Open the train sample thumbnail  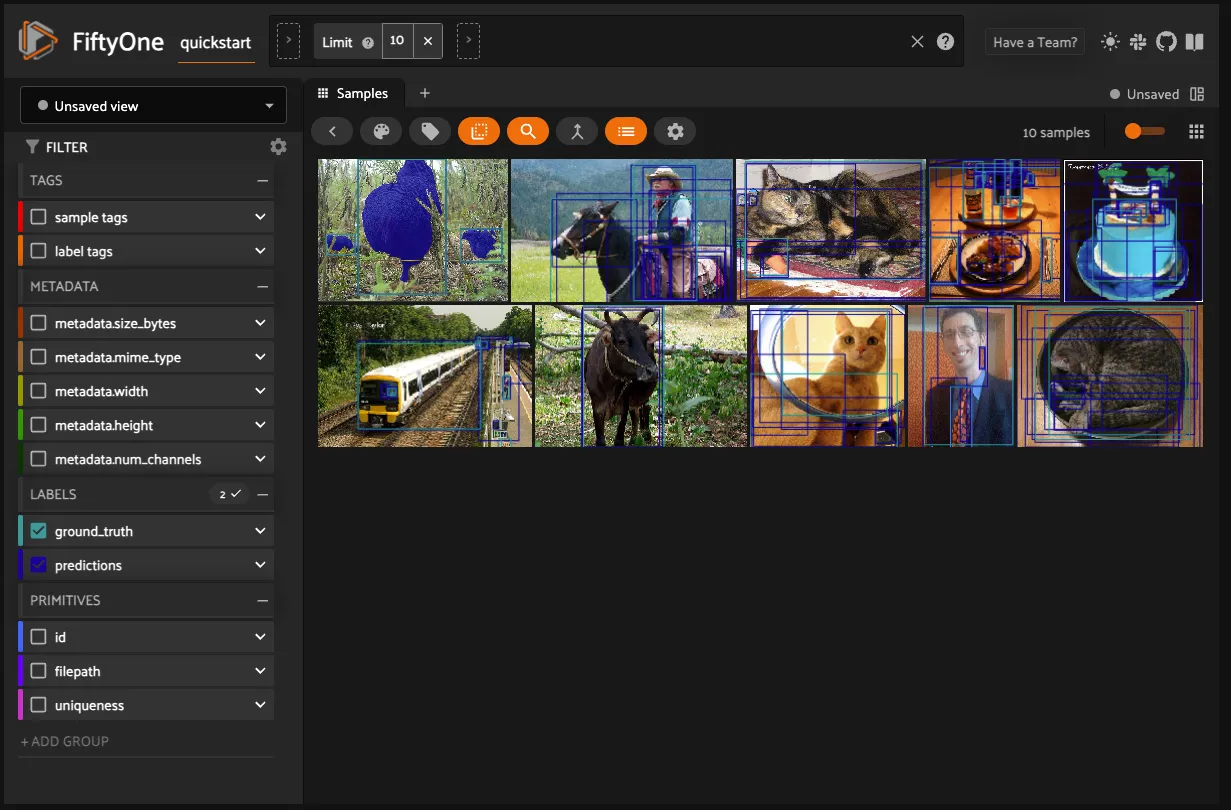[x=425, y=376]
